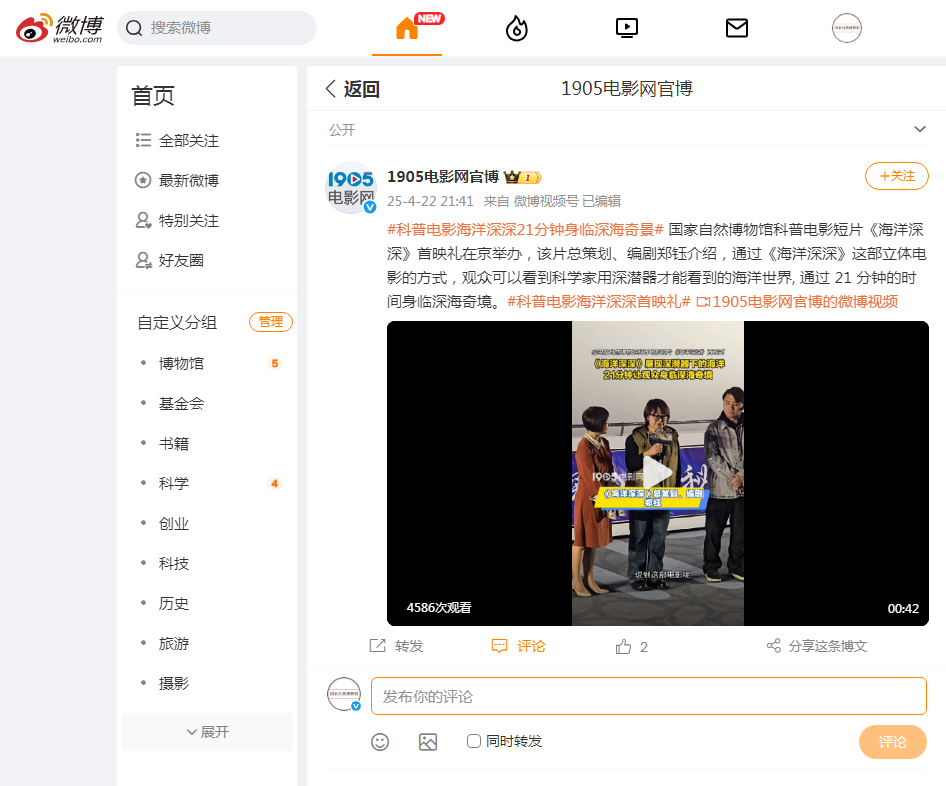Open the video channel icon
Viewport: 946px width, 786px height.
(627, 28)
